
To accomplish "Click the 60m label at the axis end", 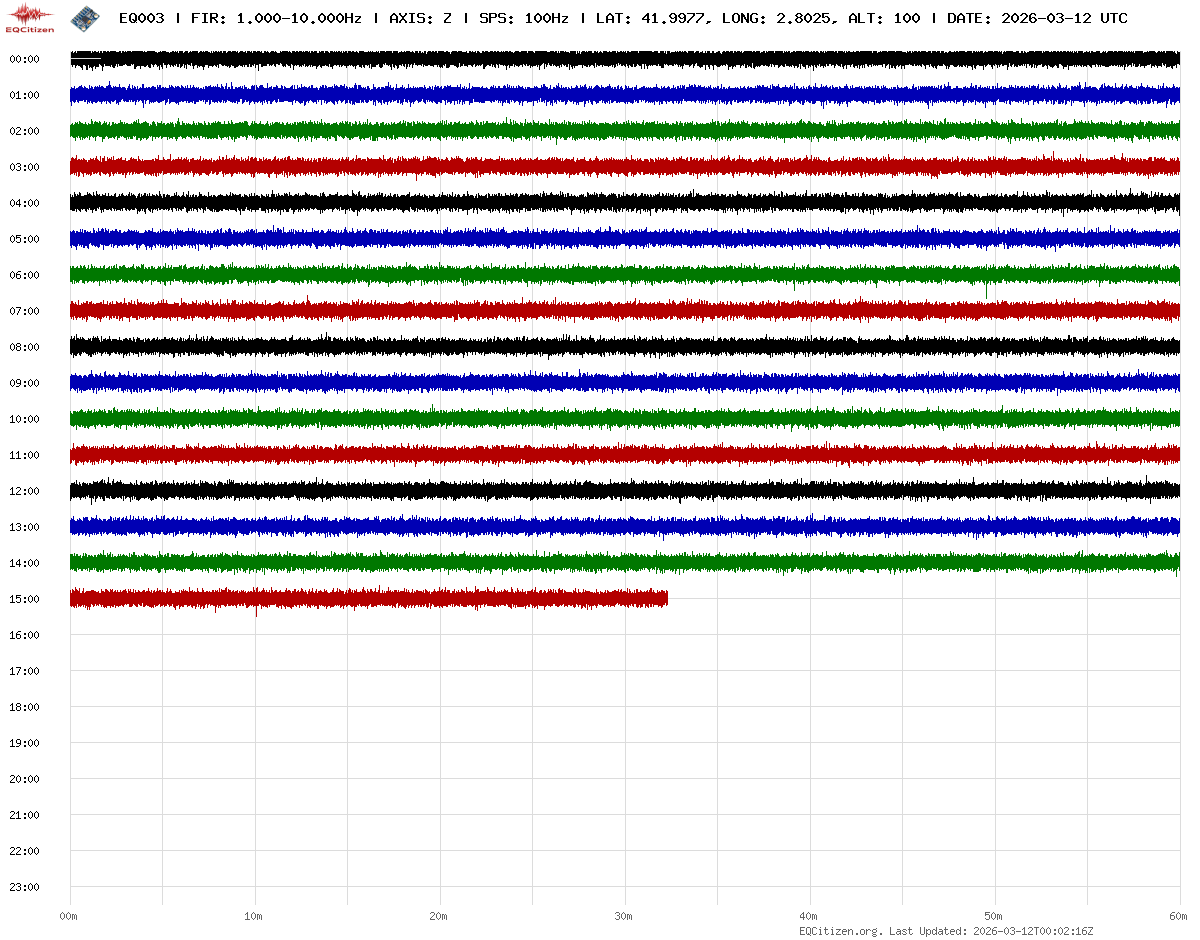I will [x=1178, y=917].
